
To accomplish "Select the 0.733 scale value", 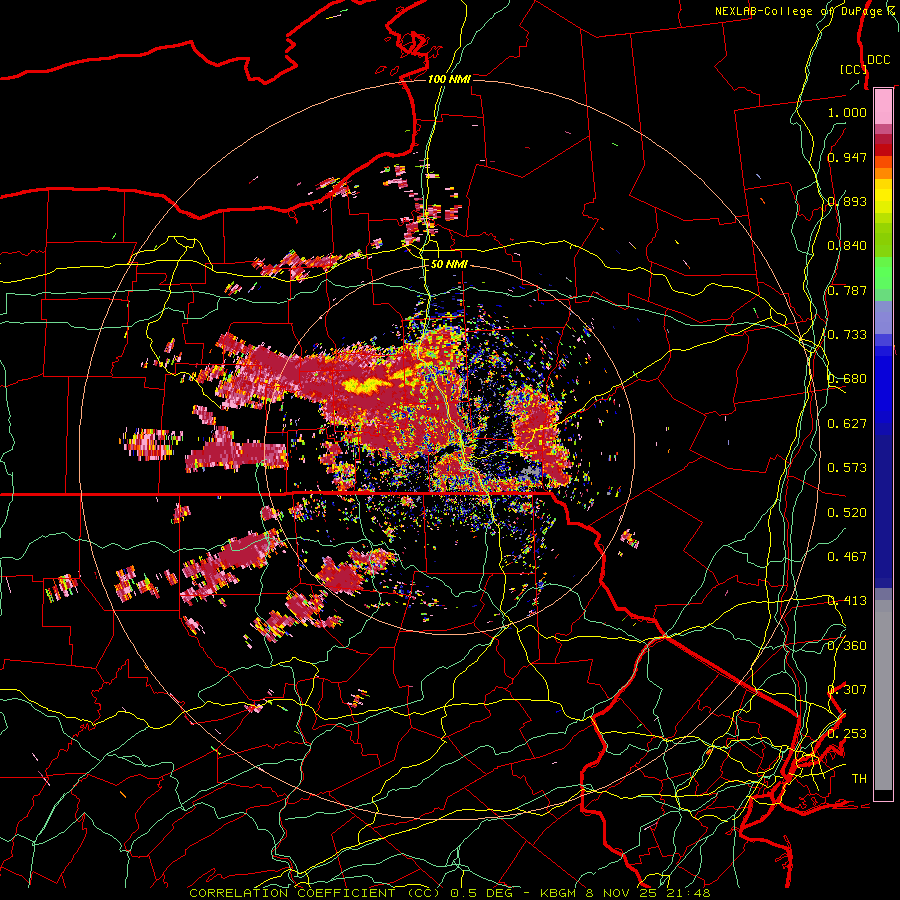I will pos(847,335).
